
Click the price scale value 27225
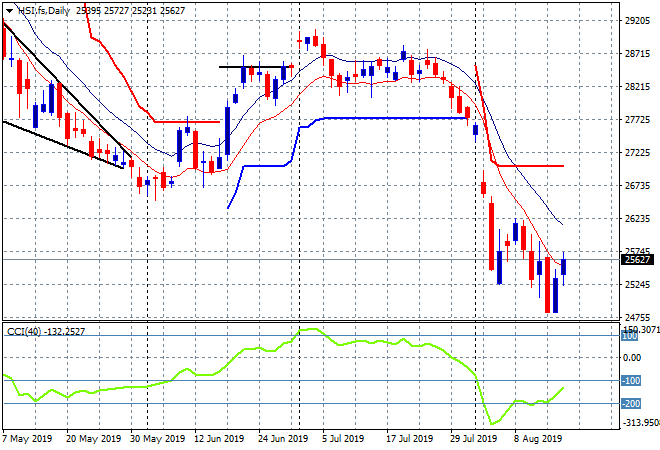637,153
